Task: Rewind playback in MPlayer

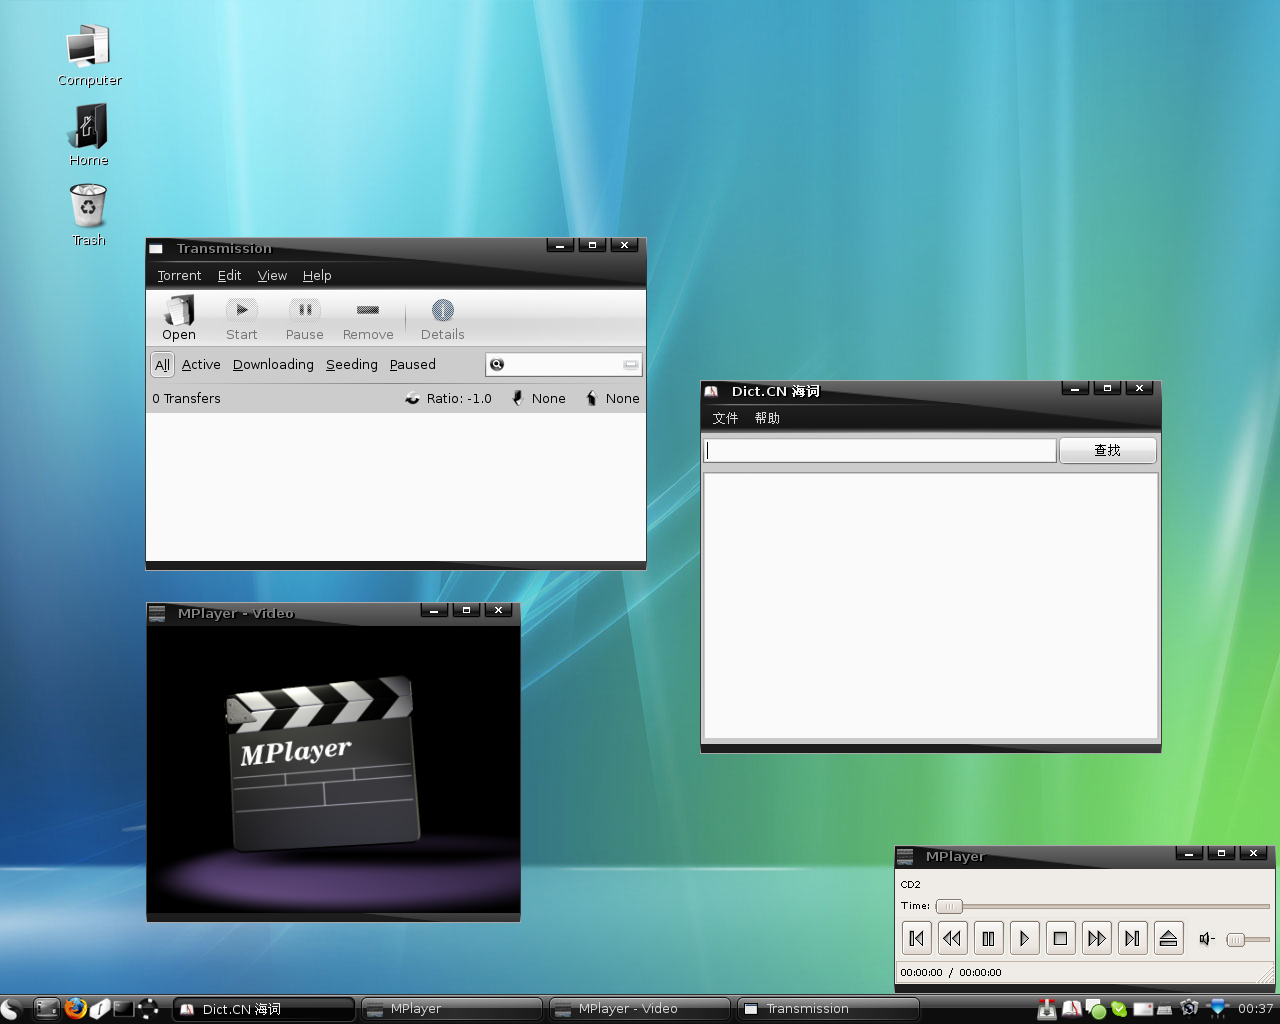Action: tap(953, 938)
